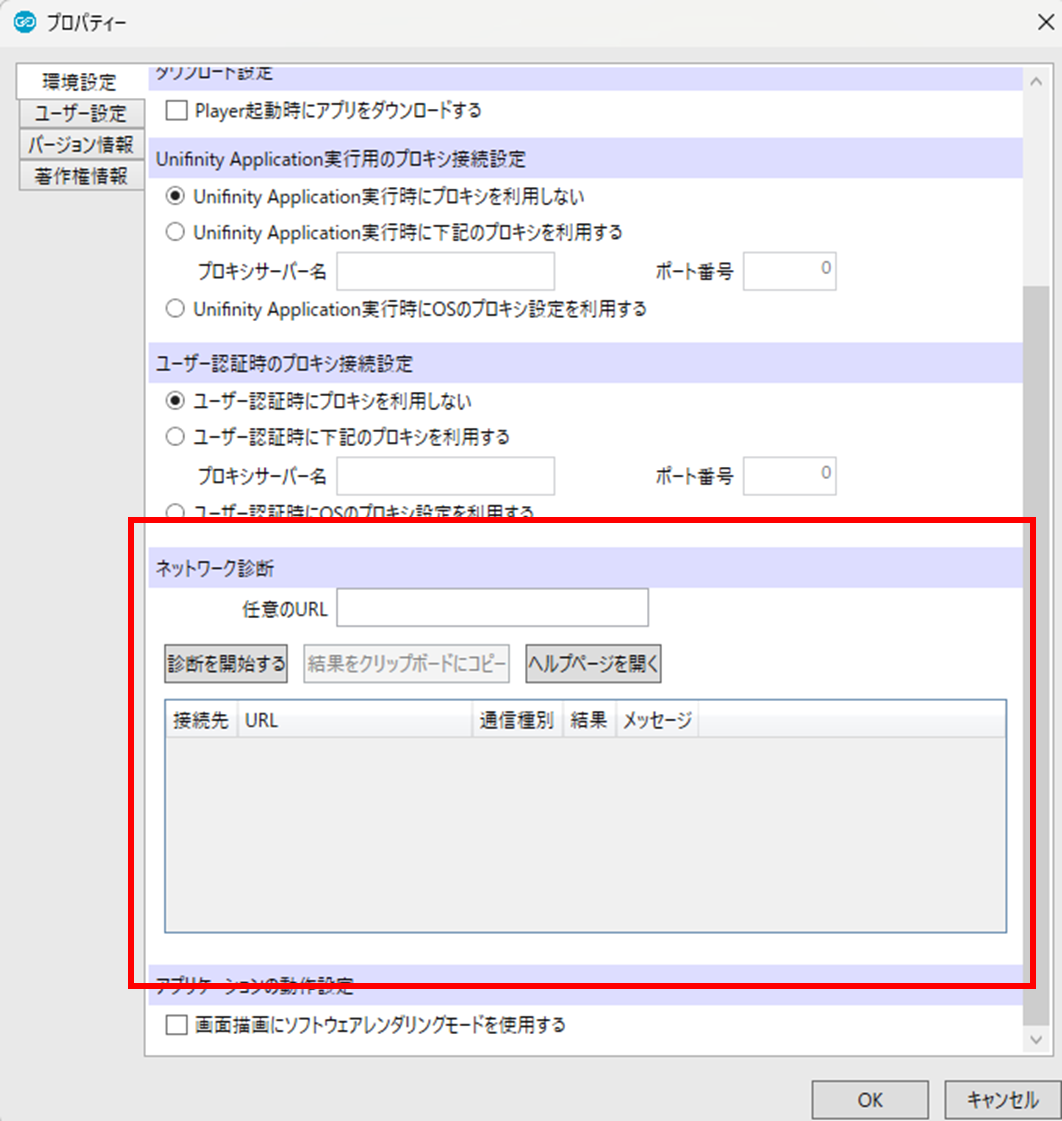
Task: Confirm settings with the OK button
Action: coord(870,1100)
